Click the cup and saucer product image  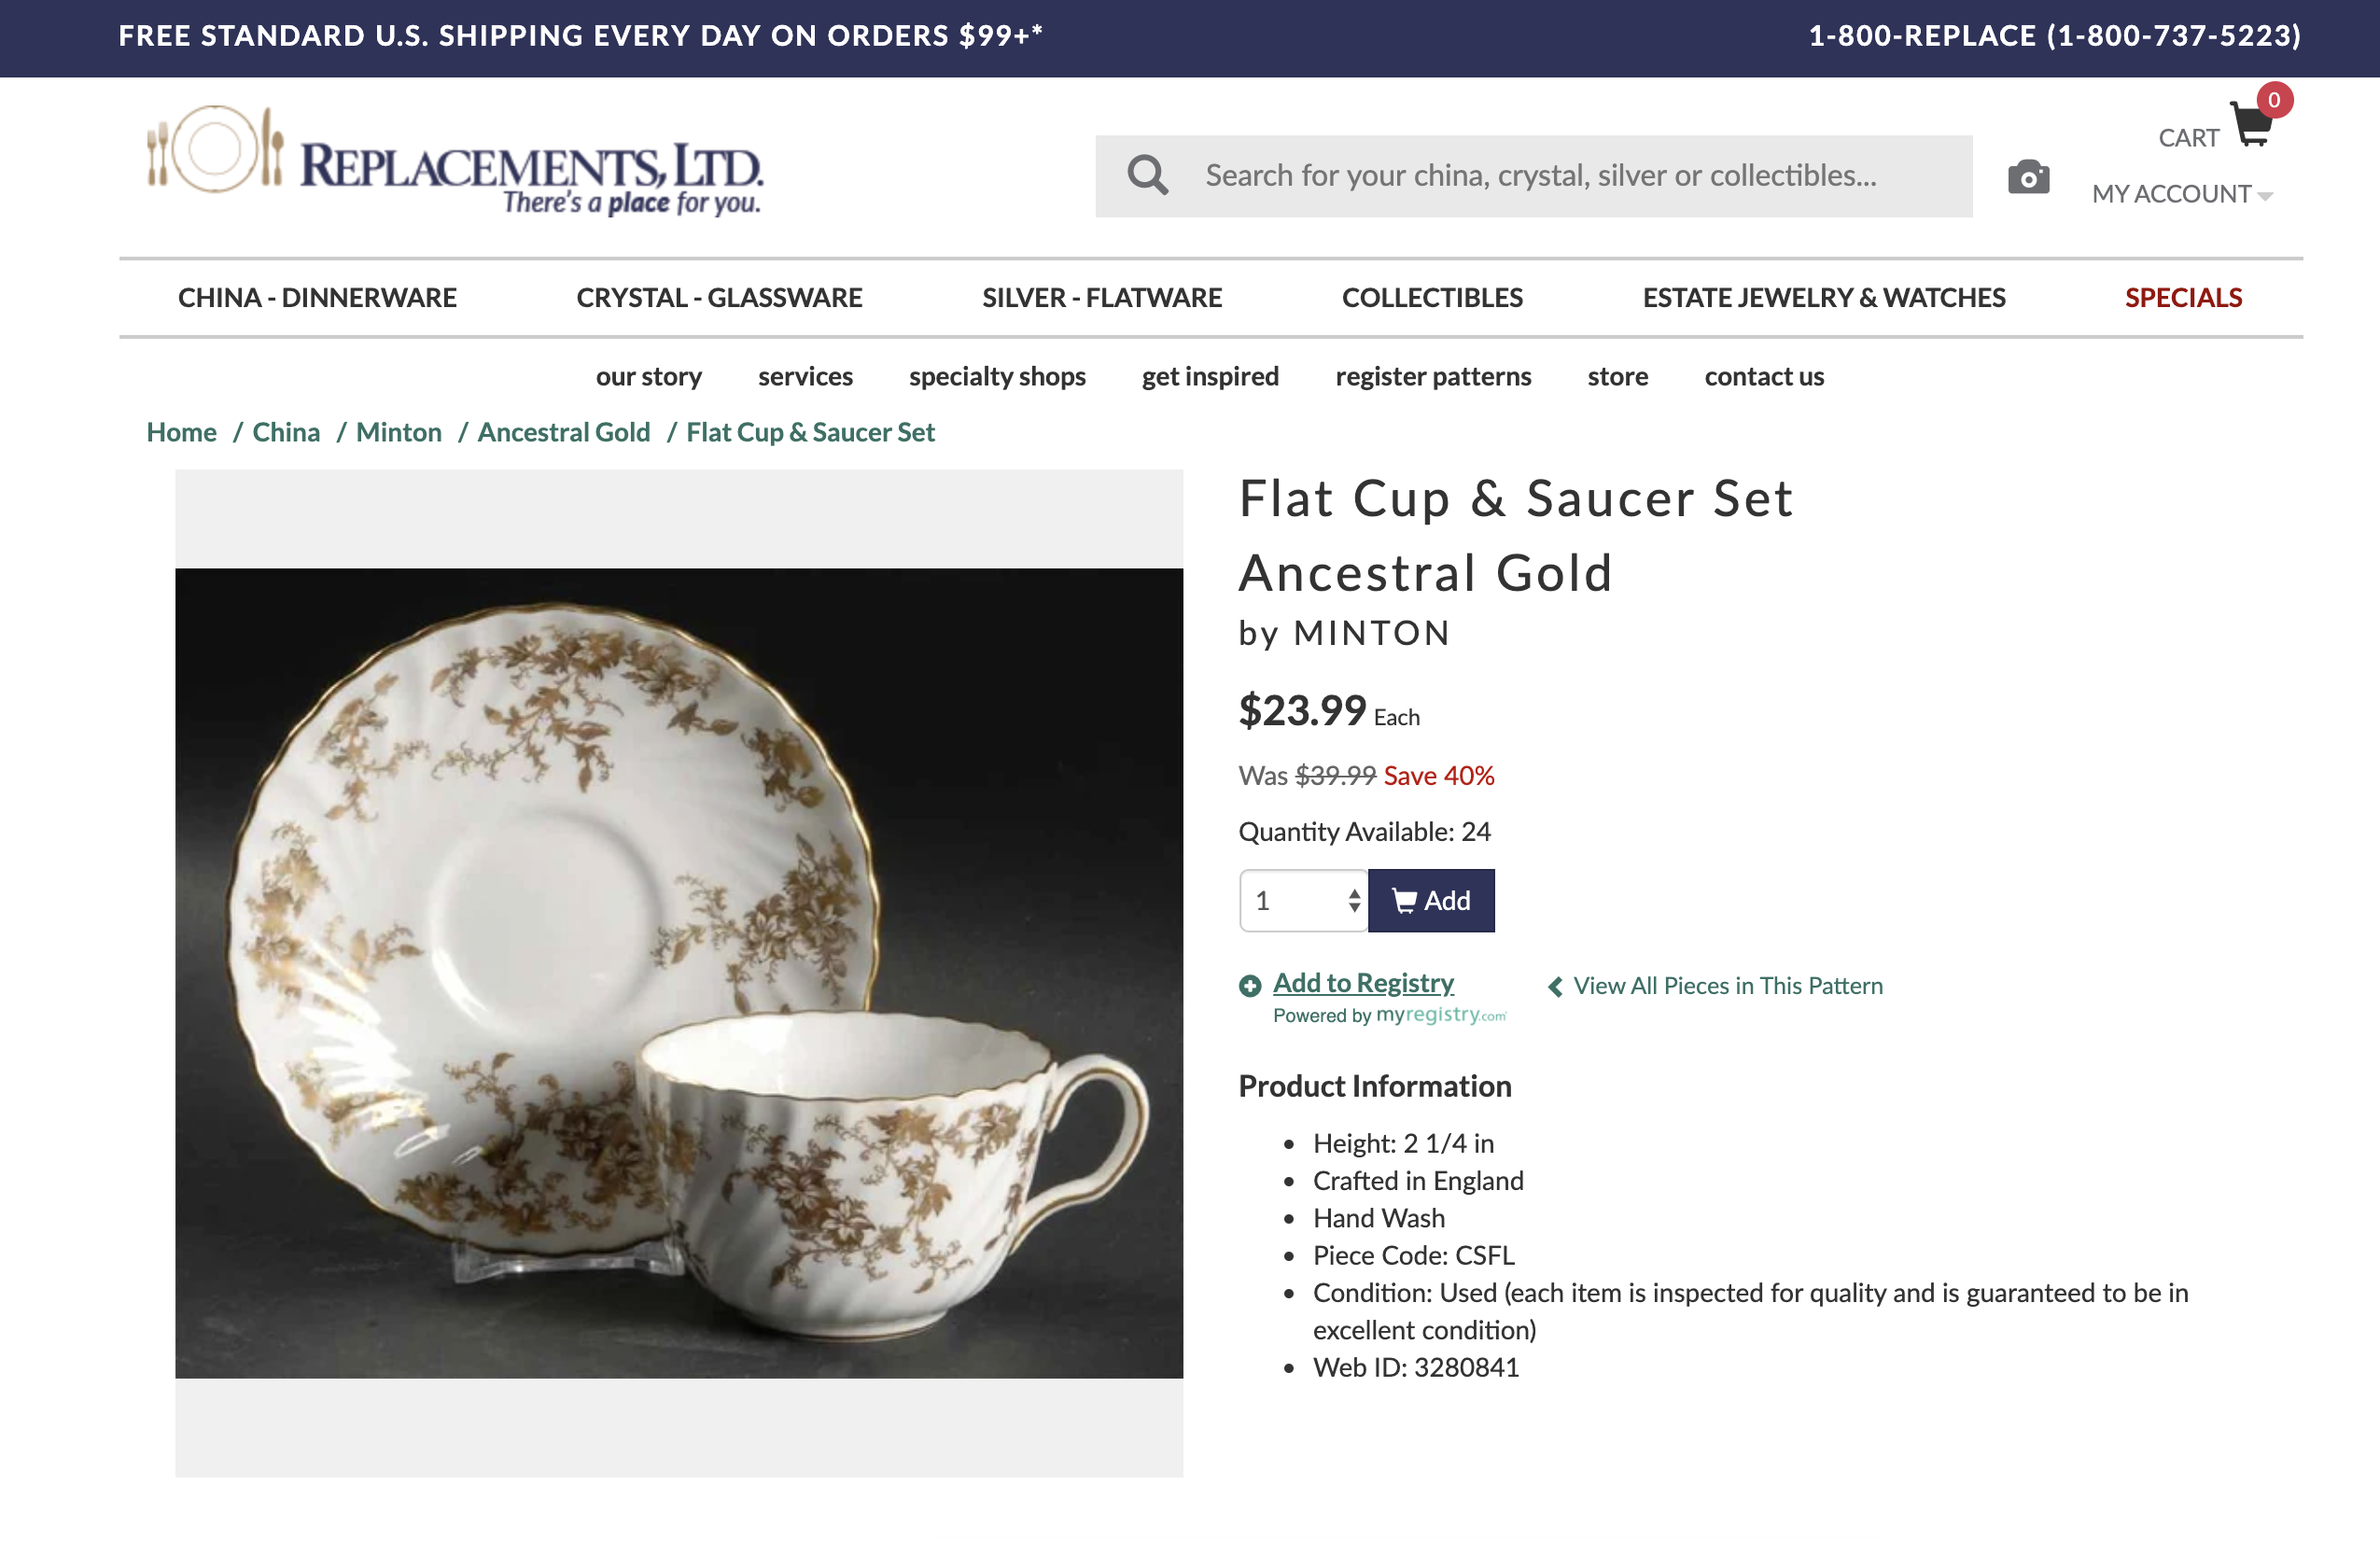679,973
